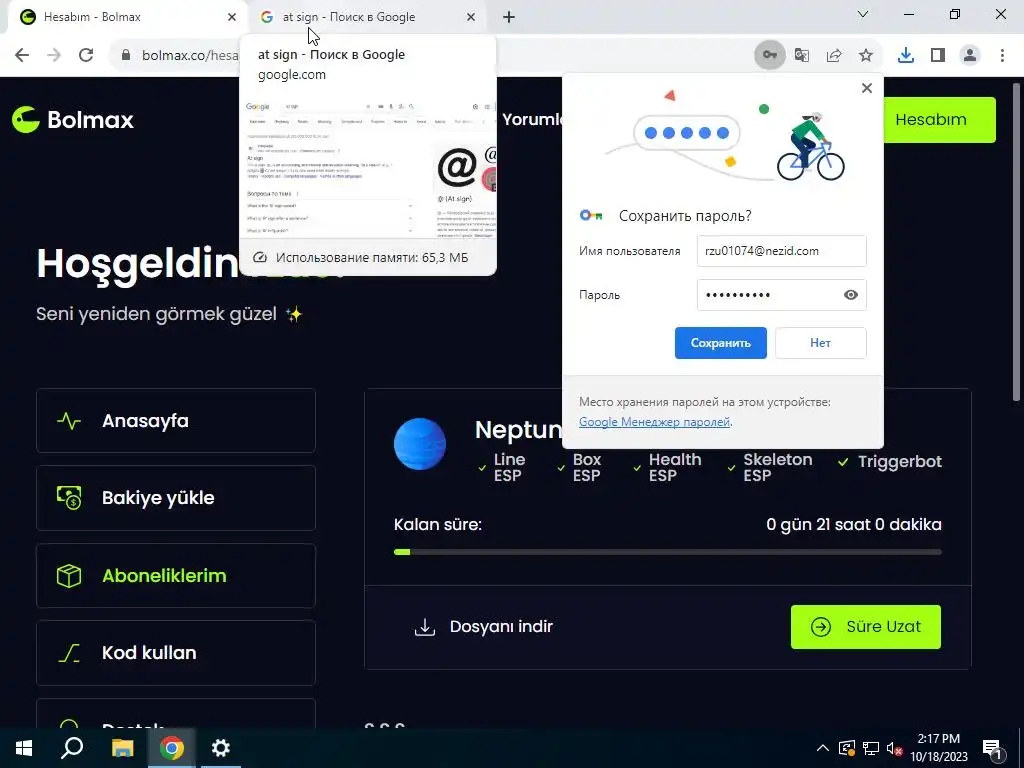Open the Chrome three-dot menu
This screenshot has width=1024, height=768.
click(1002, 55)
